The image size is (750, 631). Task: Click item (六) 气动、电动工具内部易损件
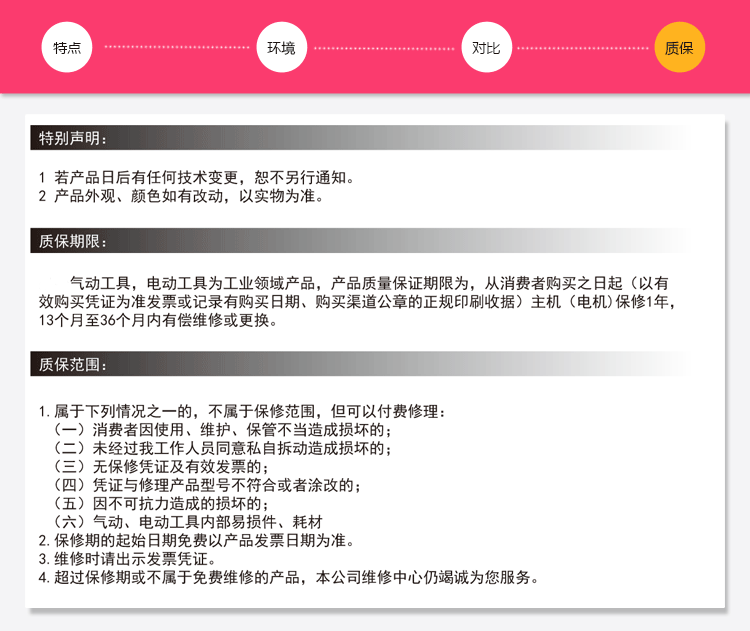click(187, 522)
